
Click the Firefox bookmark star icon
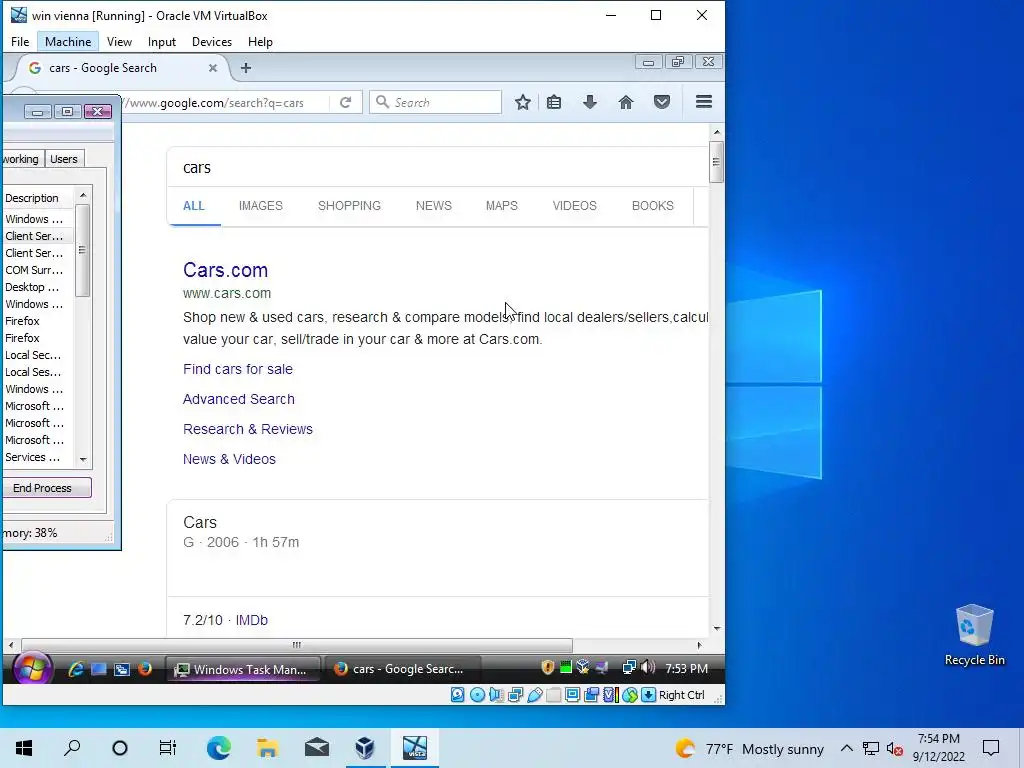522,102
